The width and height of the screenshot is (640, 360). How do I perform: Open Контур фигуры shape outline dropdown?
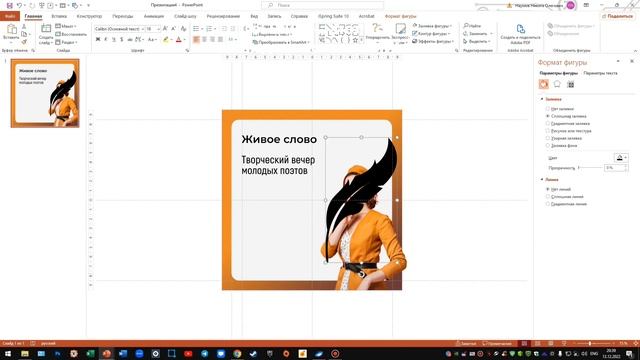pyautogui.click(x=431, y=33)
